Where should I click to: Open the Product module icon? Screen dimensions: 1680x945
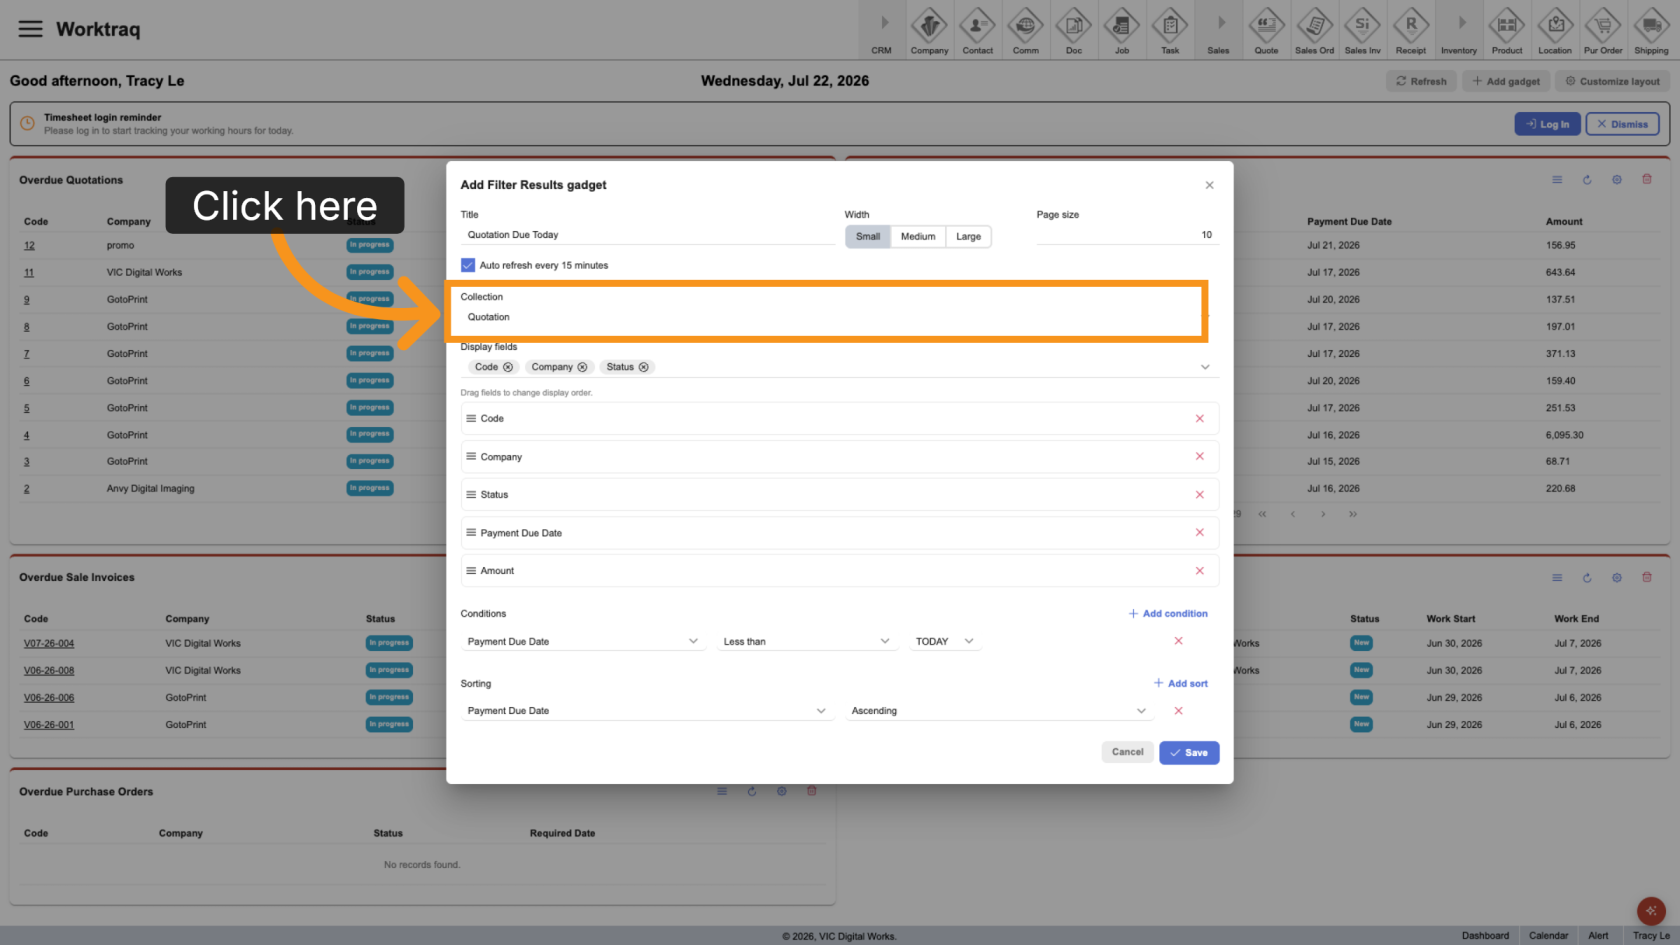(1506, 30)
